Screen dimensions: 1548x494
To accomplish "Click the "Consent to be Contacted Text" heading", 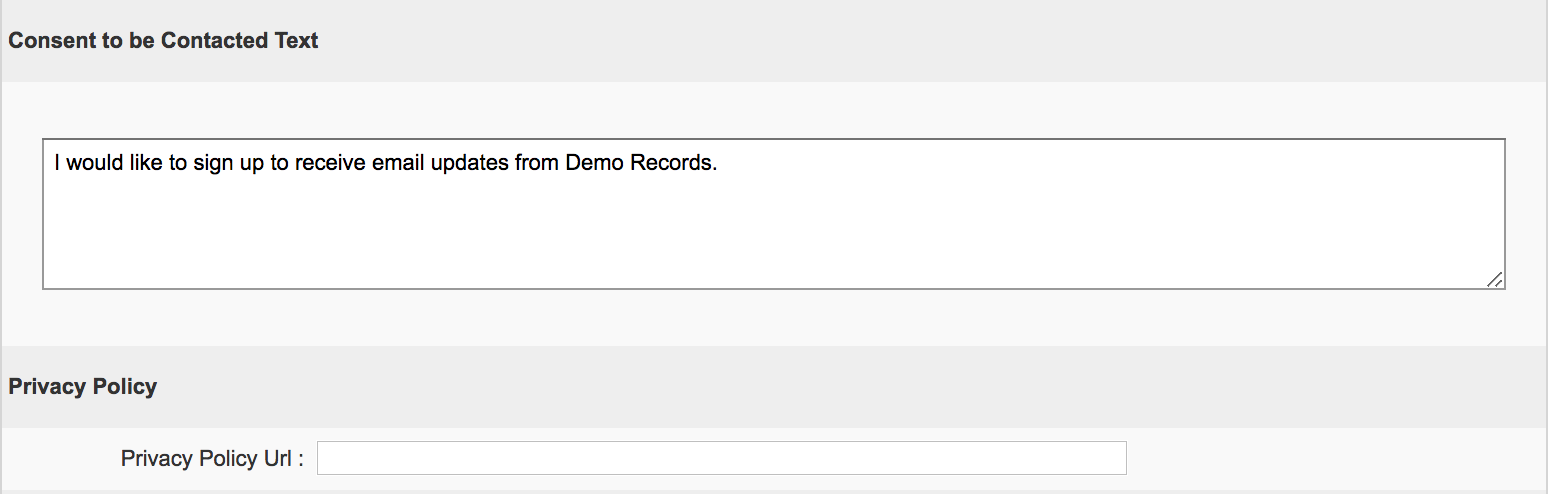I will (163, 41).
